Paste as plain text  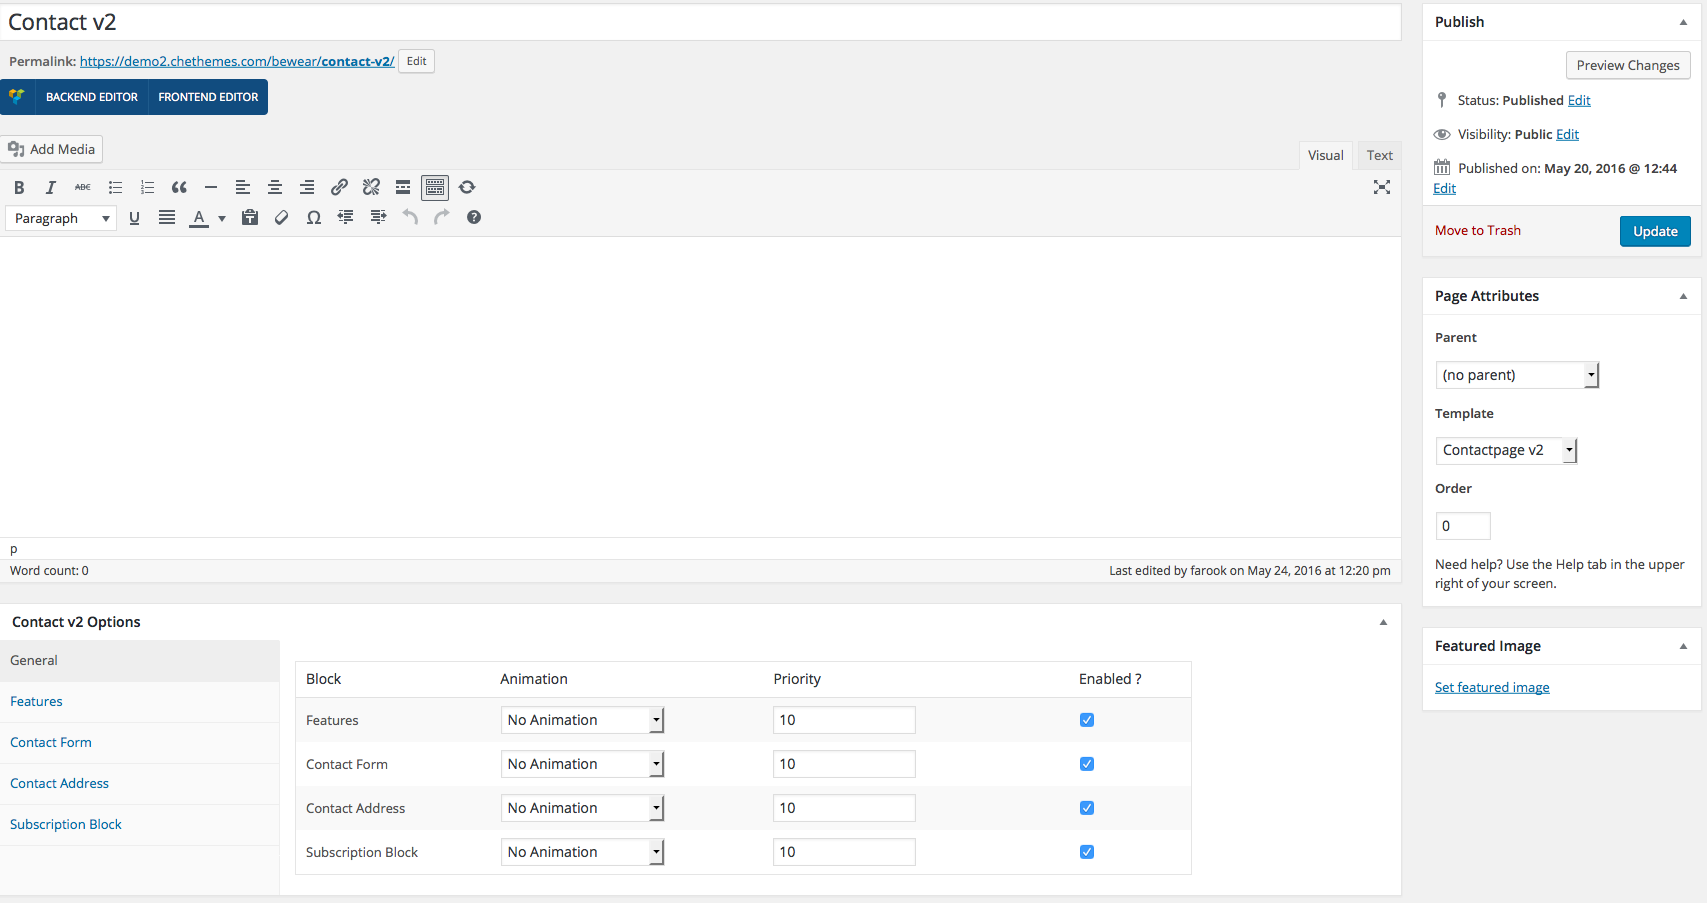[250, 217]
